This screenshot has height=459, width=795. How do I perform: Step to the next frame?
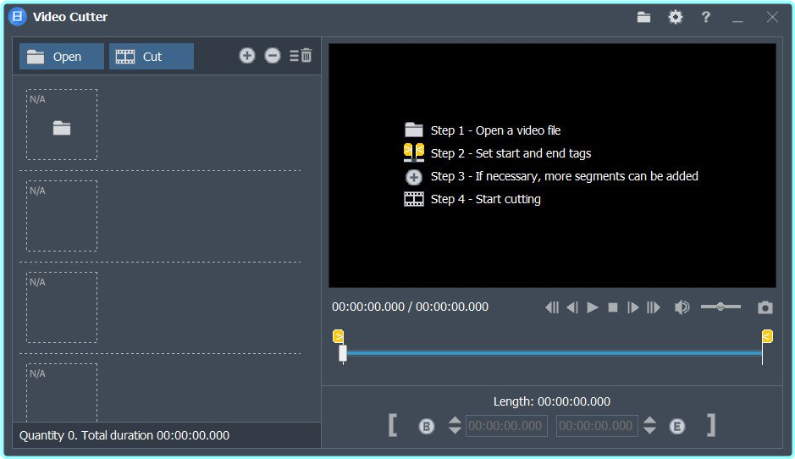click(x=633, y=307)
